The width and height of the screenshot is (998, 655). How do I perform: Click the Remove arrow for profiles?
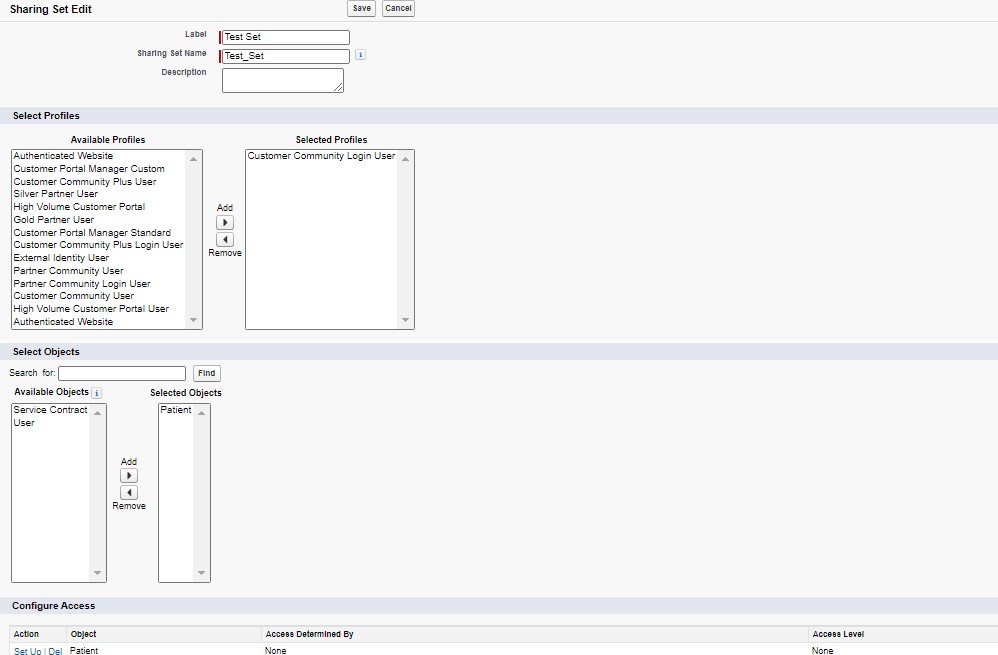click(x=225, y=239)
